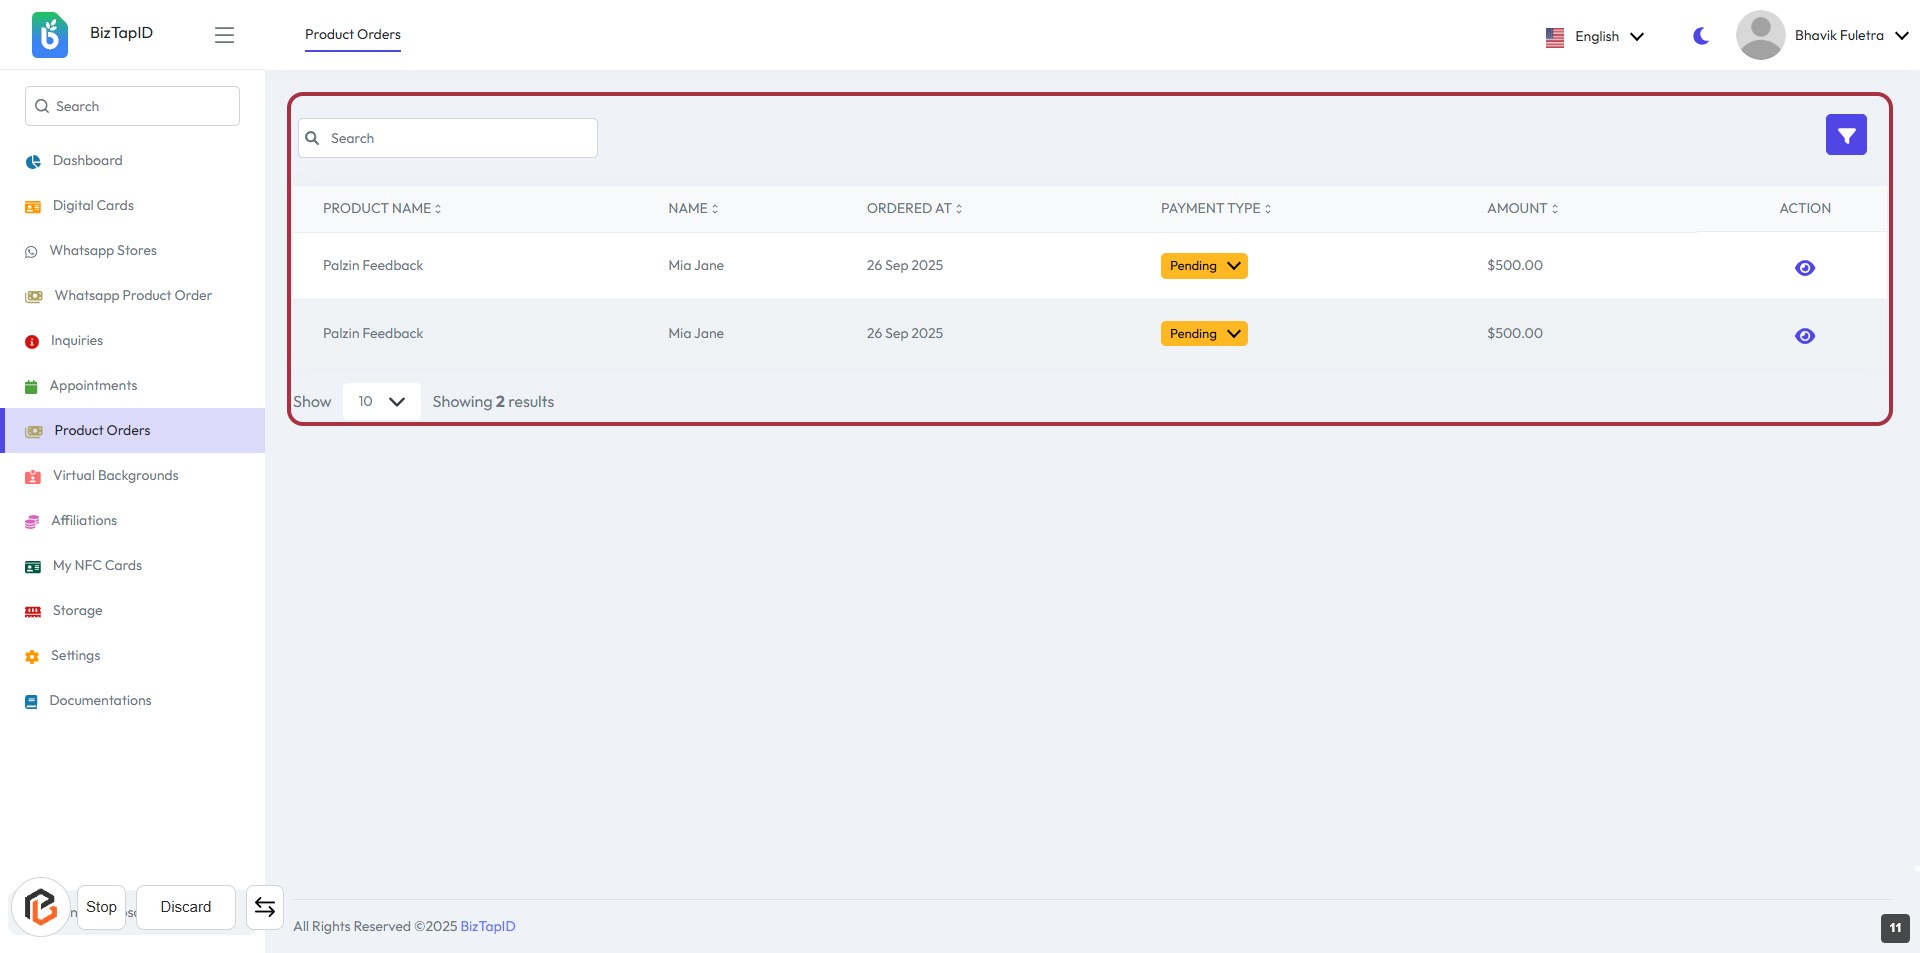This screenshot has height=953, width=1920.
Task: Click the My NFC Cards sidebar icon
Action: [33, 567]
